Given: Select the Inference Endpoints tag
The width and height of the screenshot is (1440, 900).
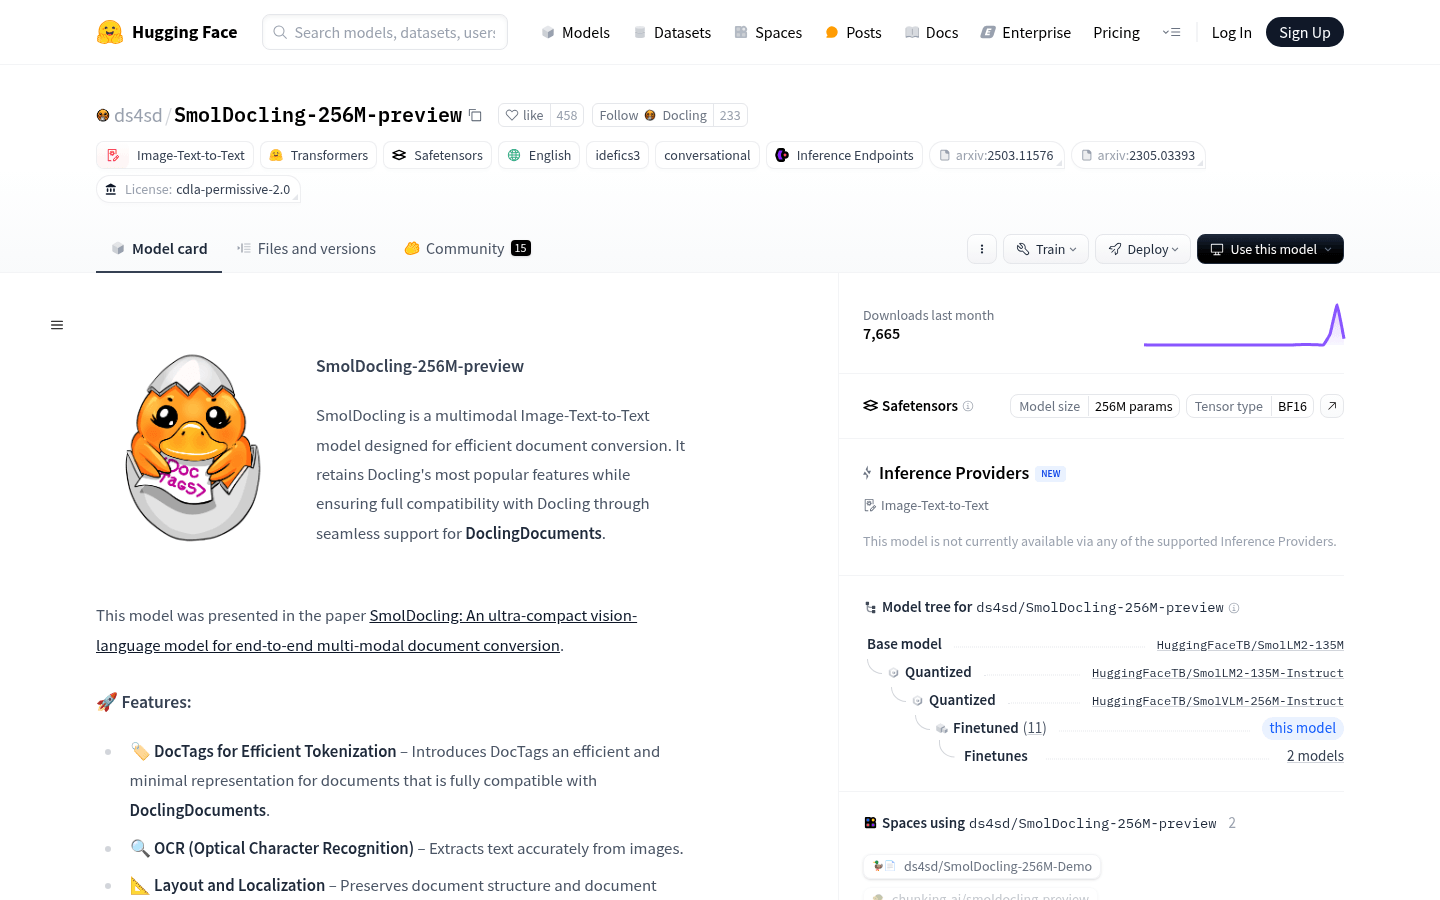Looking at the screenshot, I should pos(844,155).
